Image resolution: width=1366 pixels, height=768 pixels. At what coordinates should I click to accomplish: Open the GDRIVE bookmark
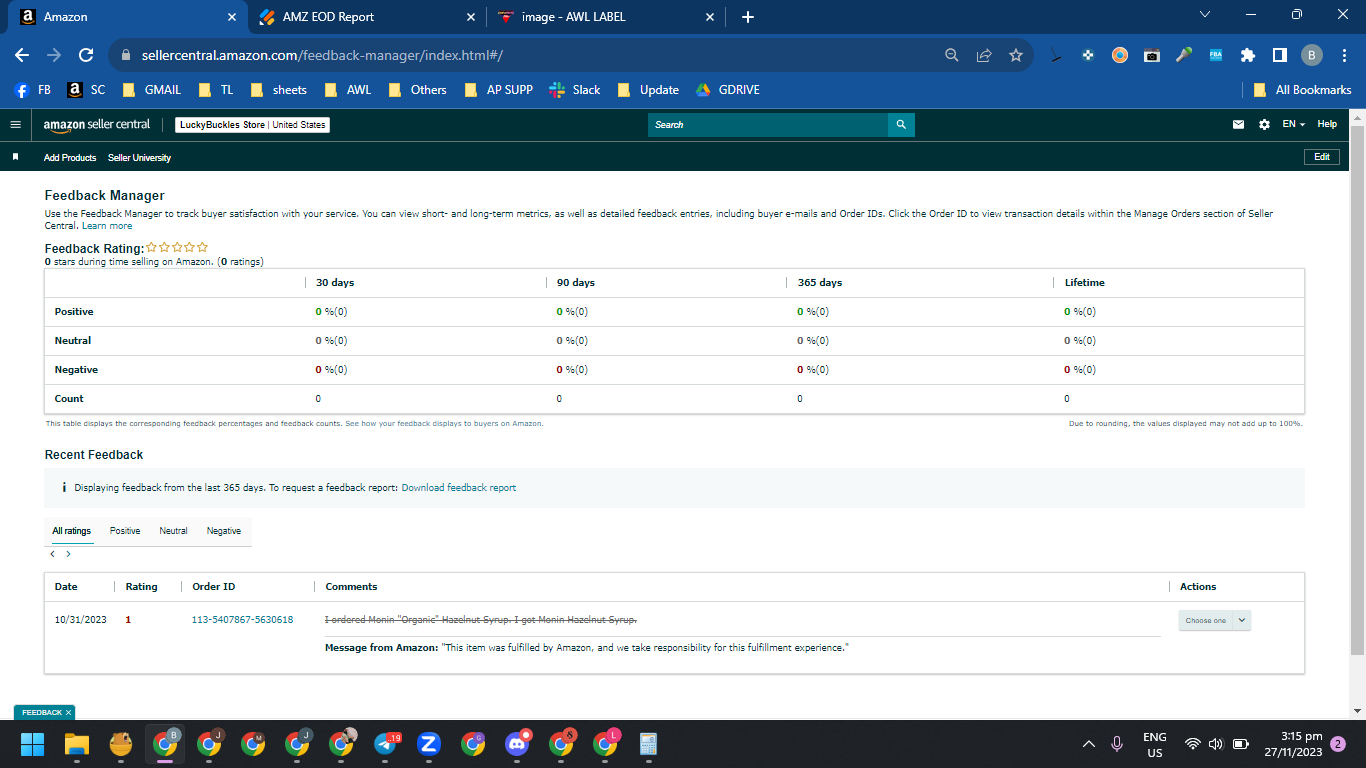[728, 90]
